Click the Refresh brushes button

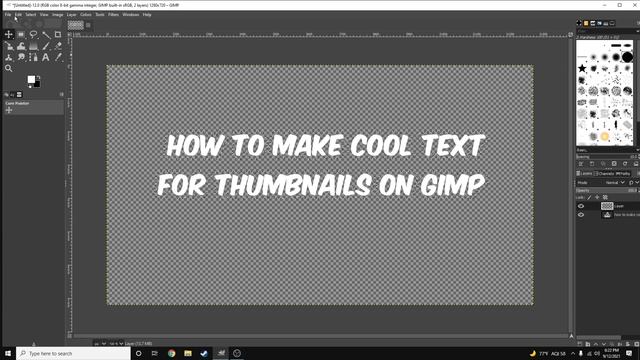(x=625, y=164)
